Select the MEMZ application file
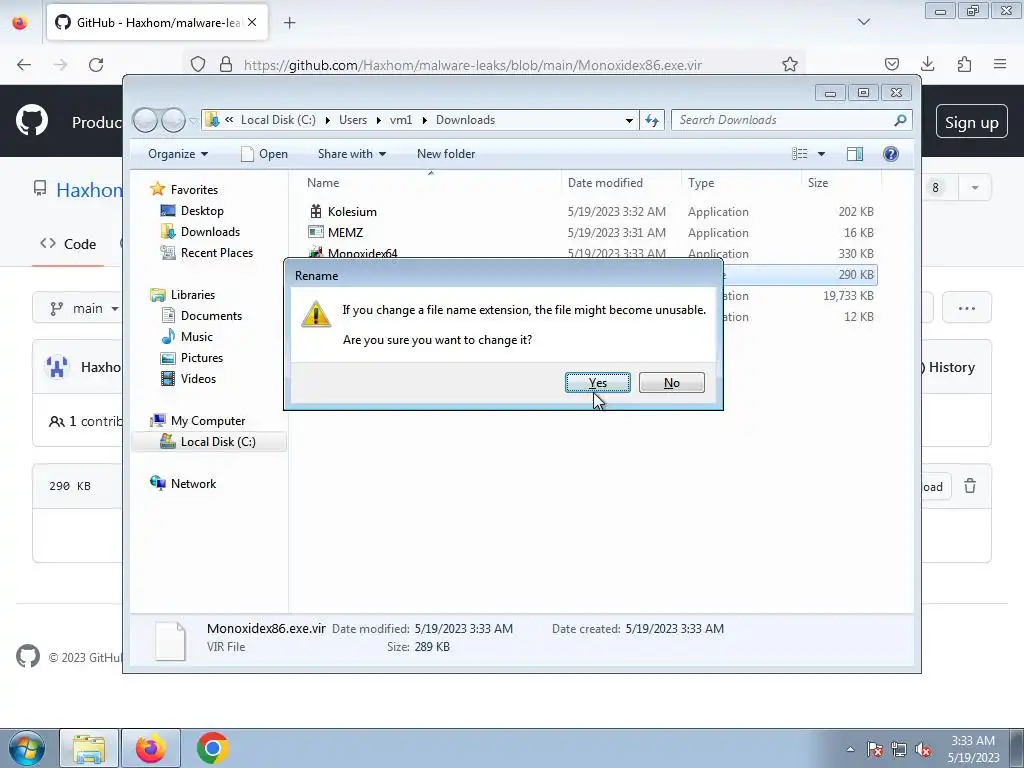 pyautogui.click(x=345, y=232)
